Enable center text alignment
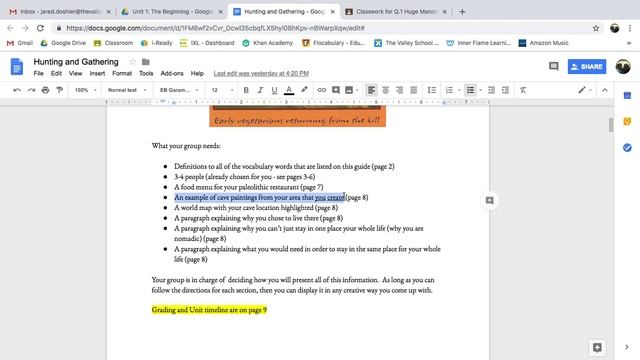This screenshot has width=640, height=360. [385, 90]
